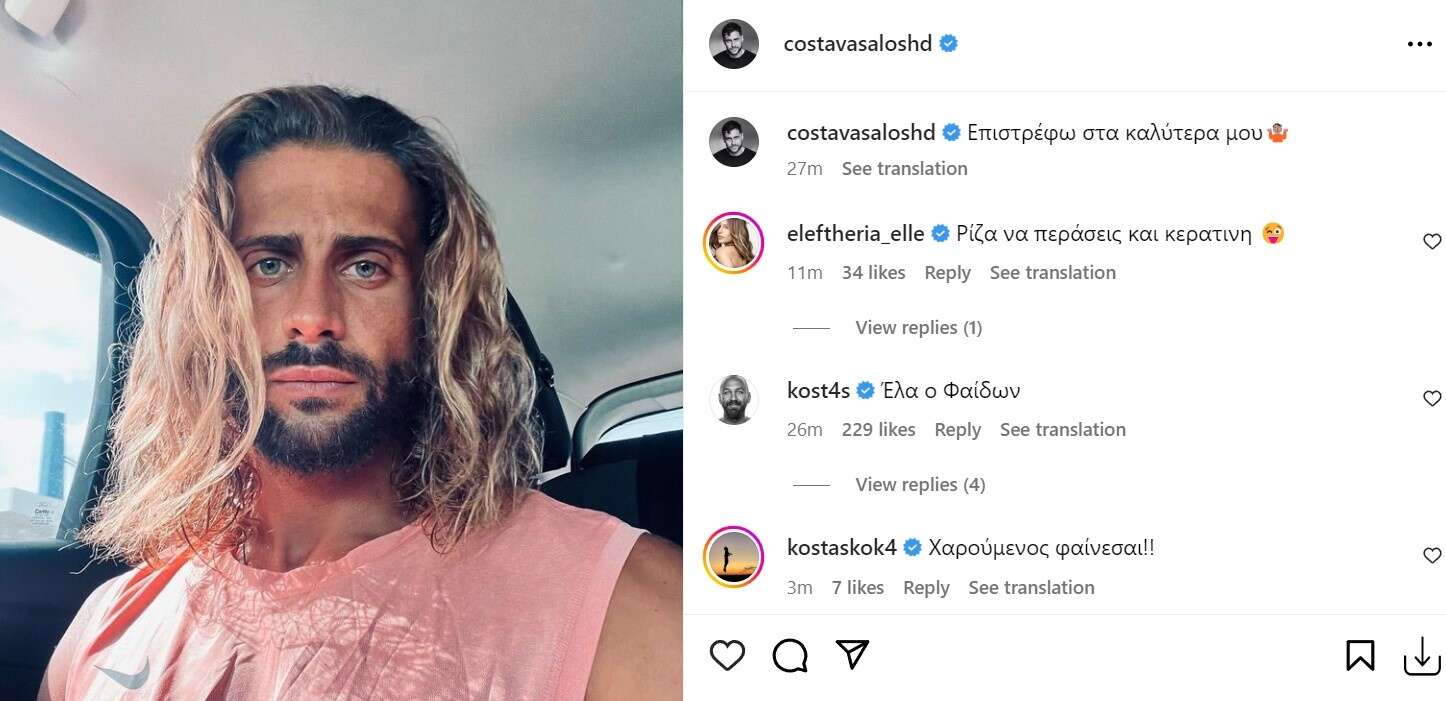This screenshot has width=1446, height=701.
Task: Share the post with the paper plane icon
Action: point(852,655)
